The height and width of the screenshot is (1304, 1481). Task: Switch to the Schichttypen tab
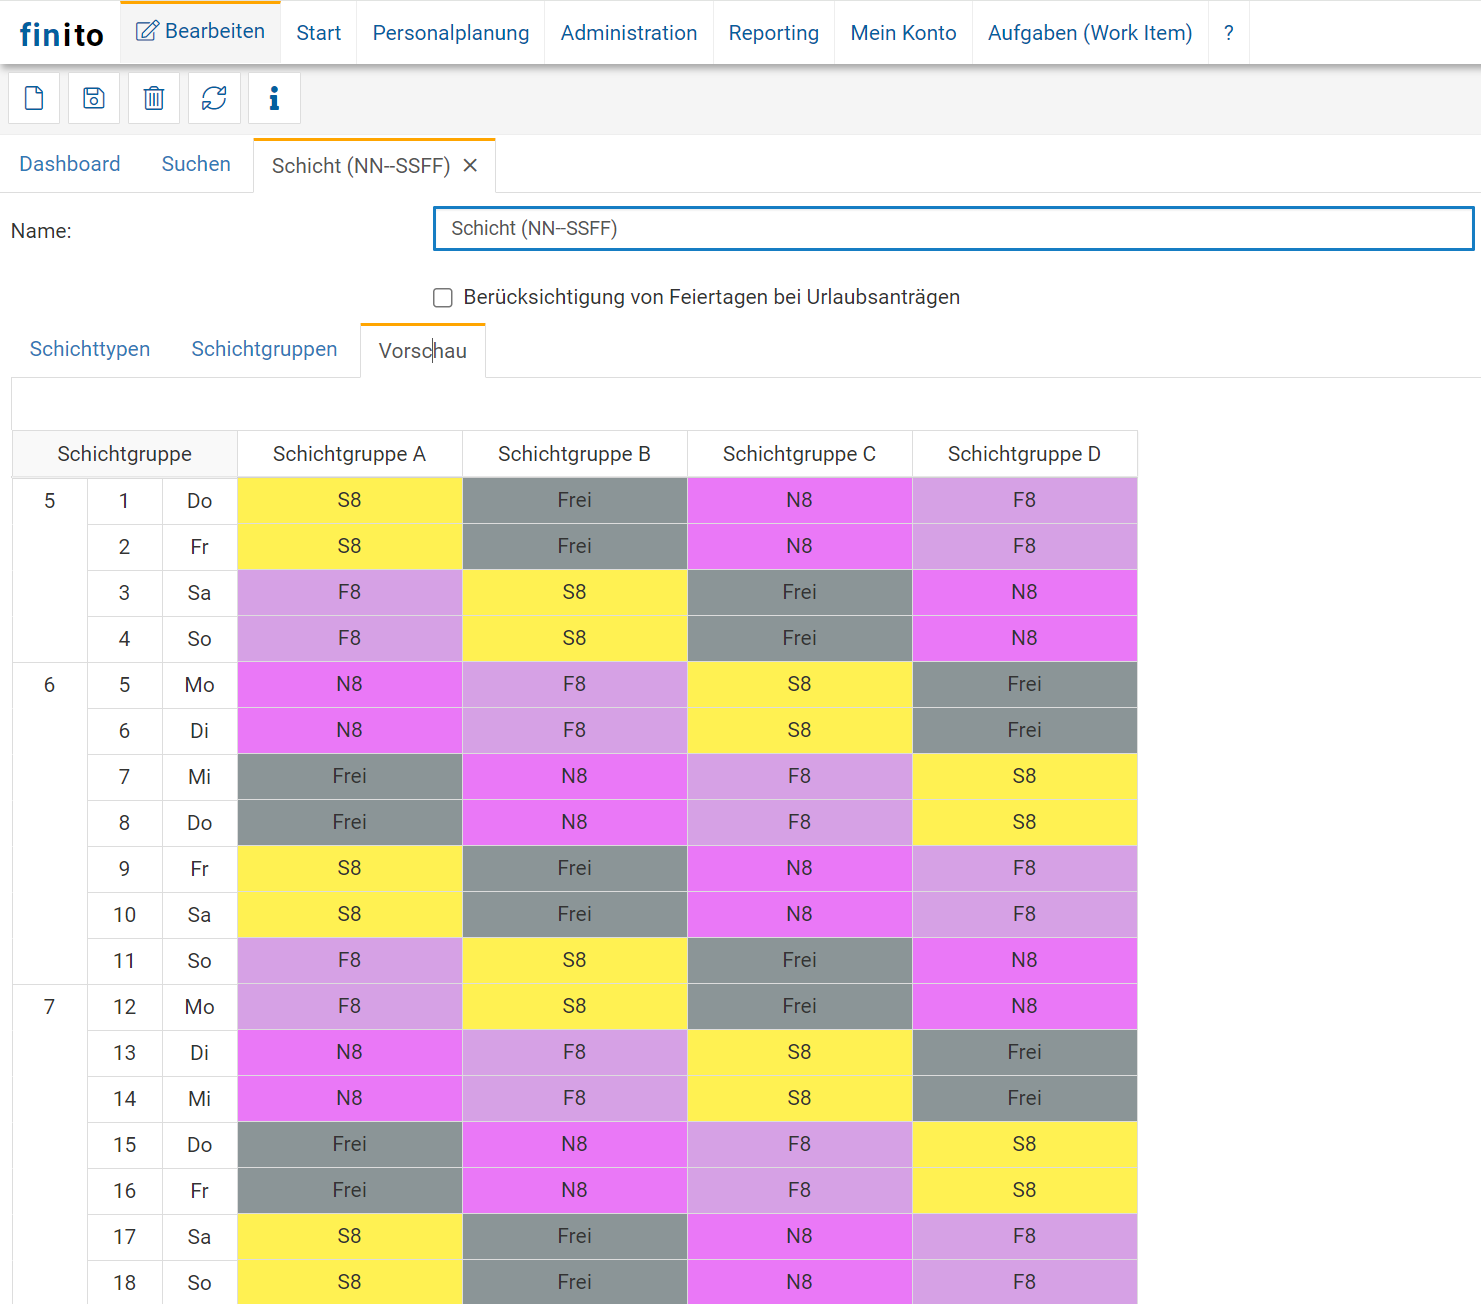(90, 349)
